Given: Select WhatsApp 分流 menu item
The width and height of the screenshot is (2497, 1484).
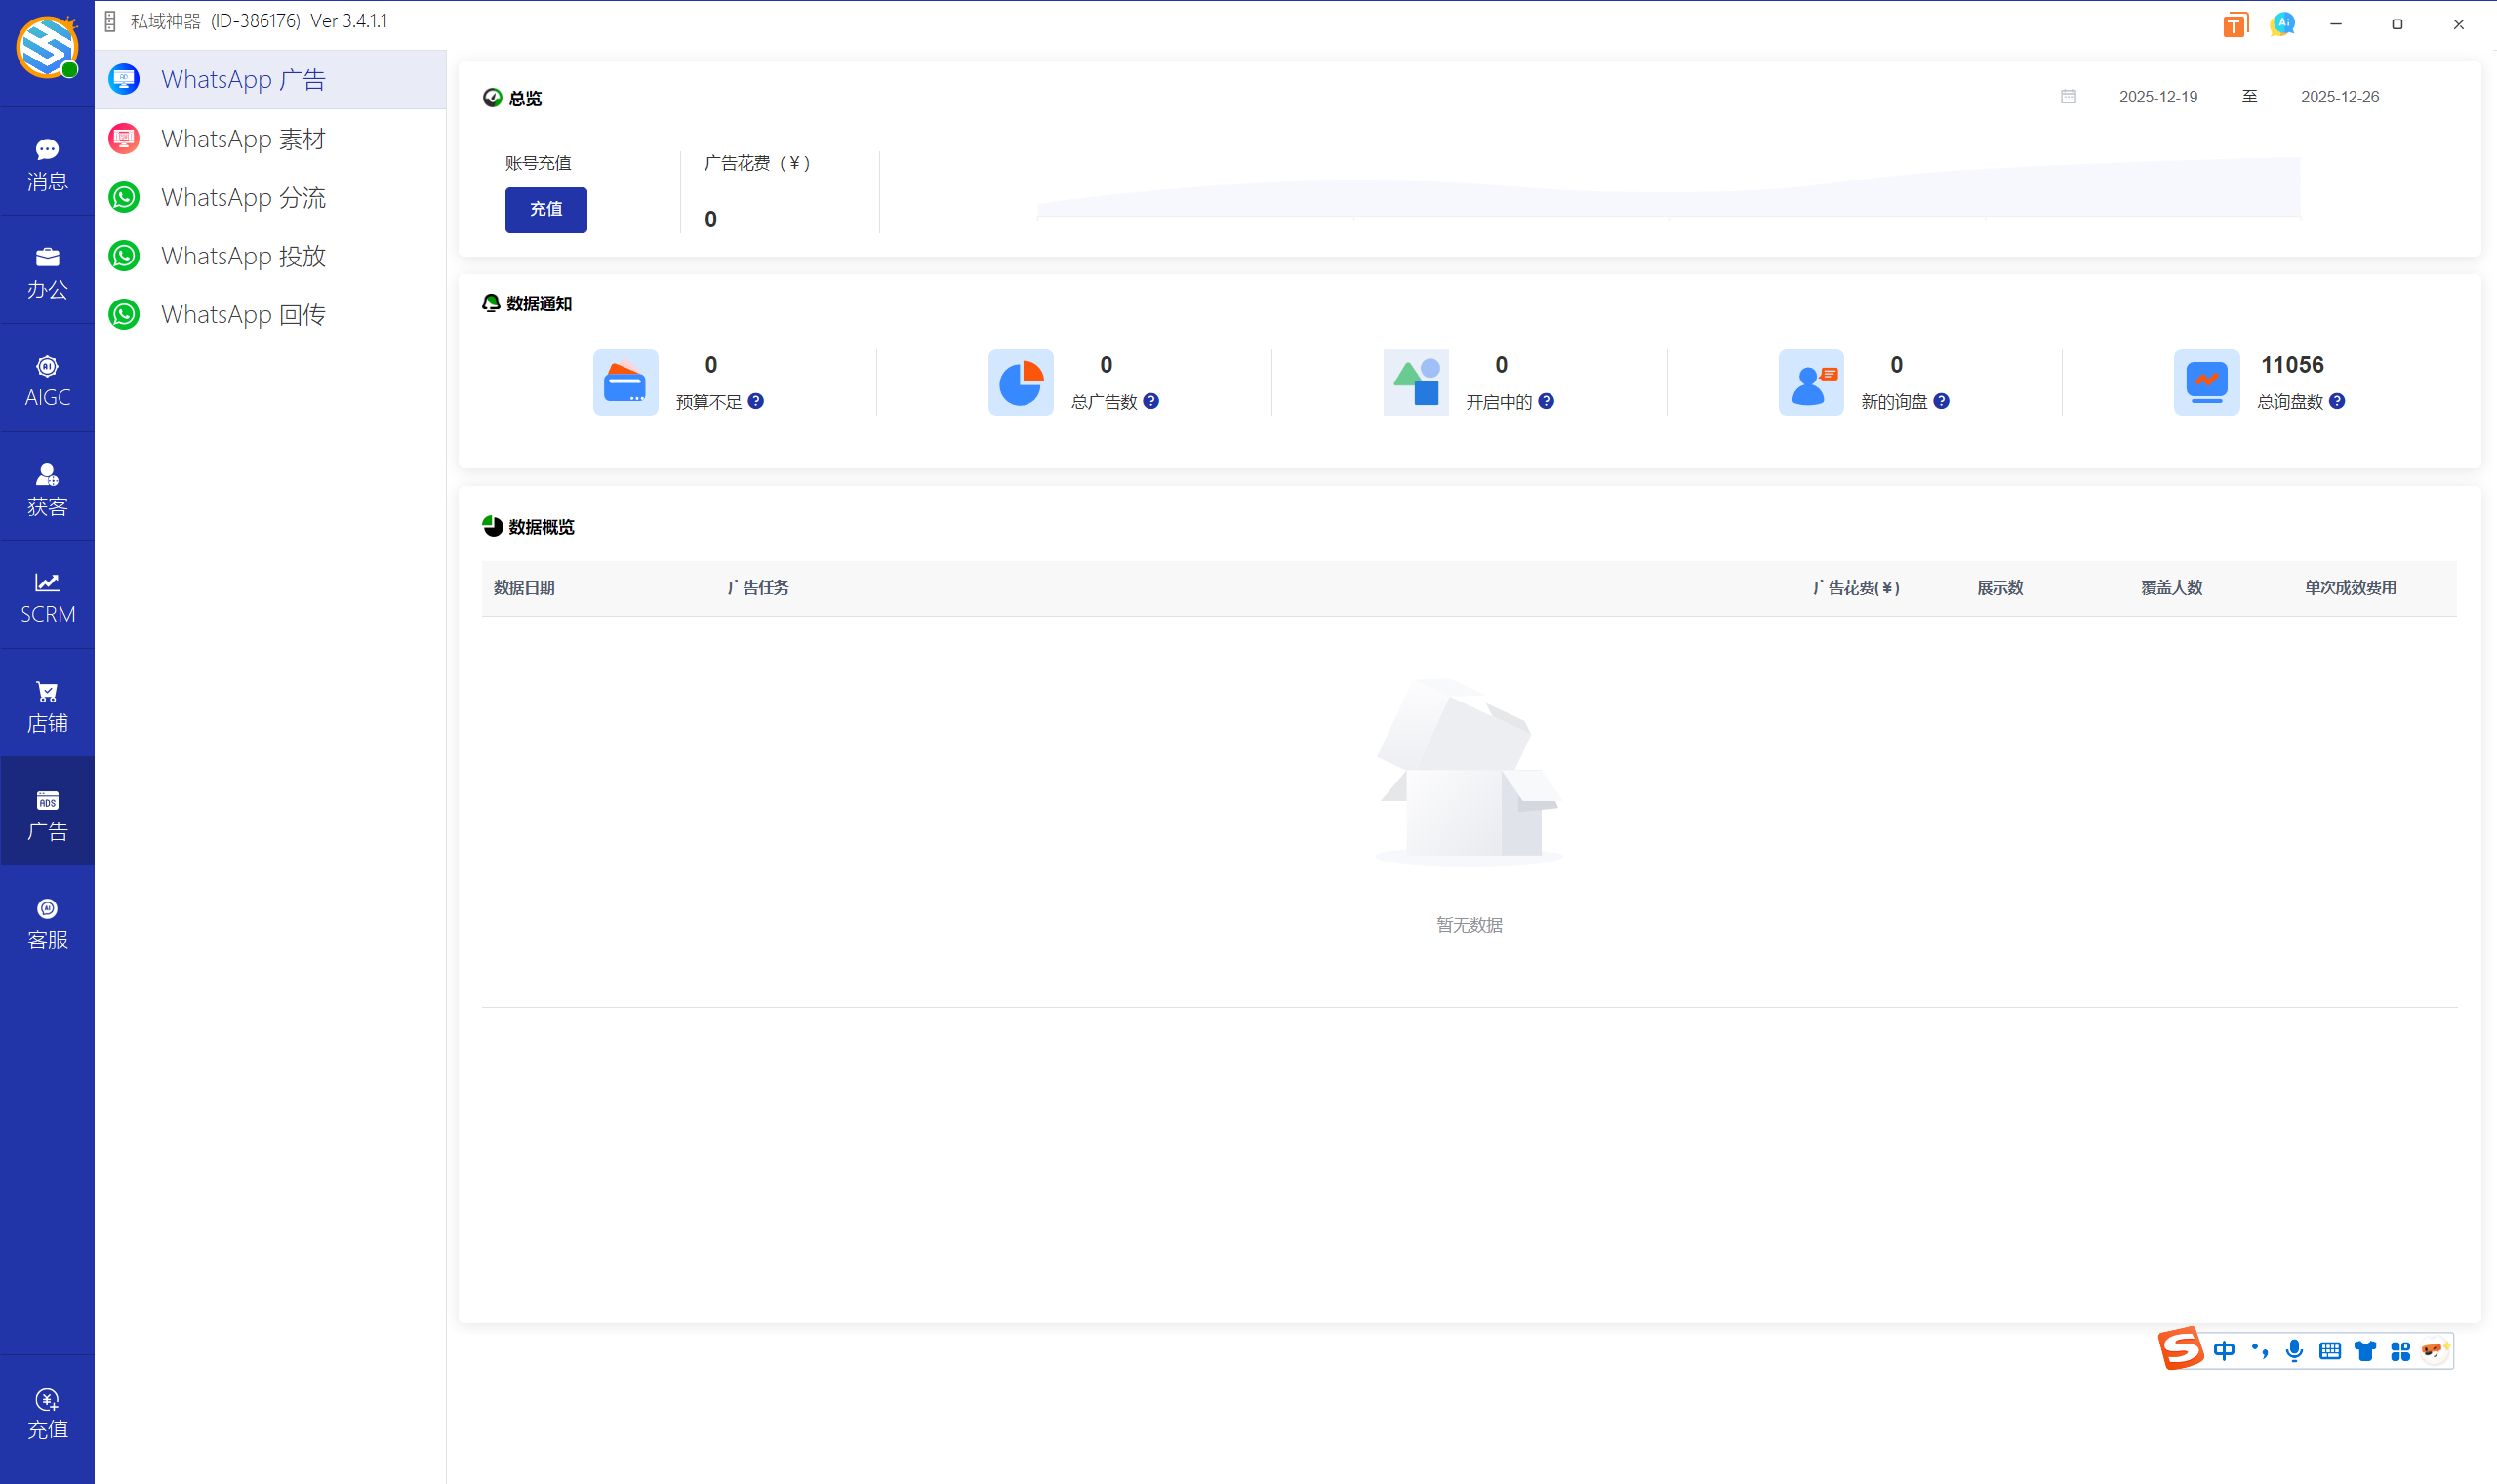Looking at the screenshot, I should point(243,197).
